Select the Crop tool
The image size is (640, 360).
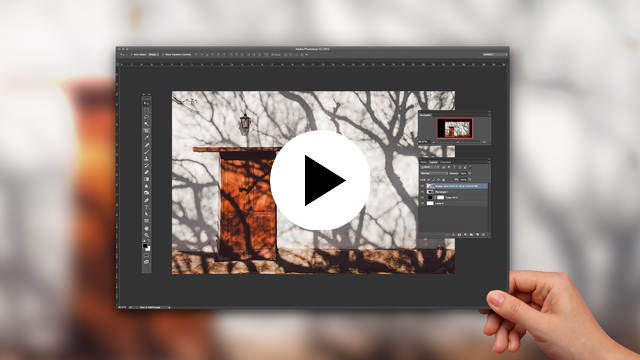point(147,131)
